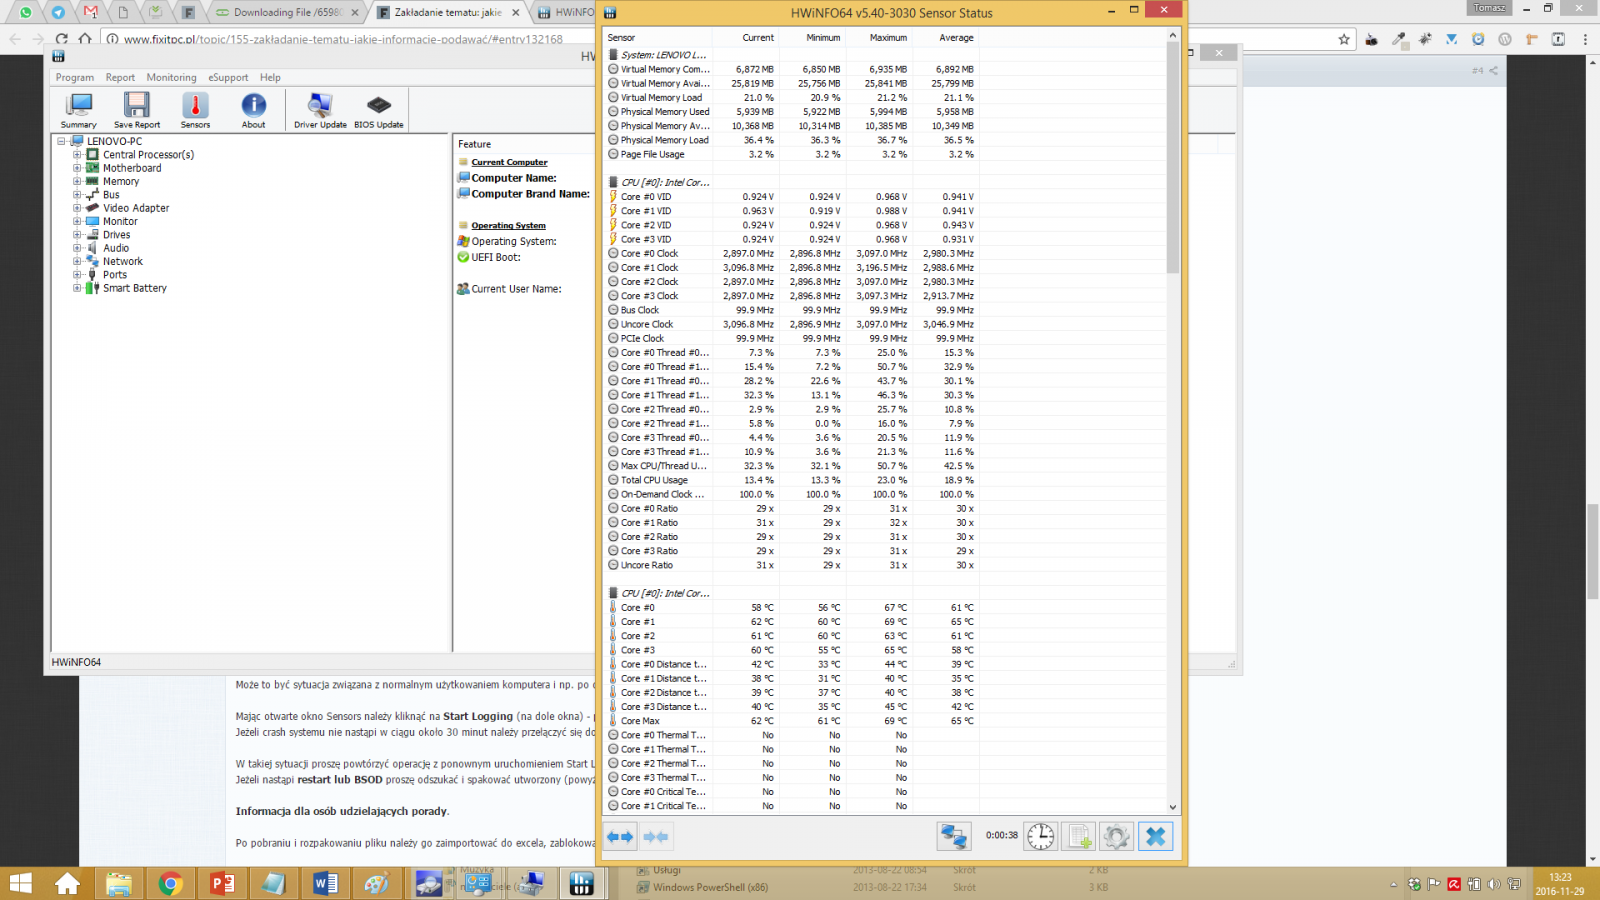Click the expand-columns blue arrows button in Sensor Status
Image resolution: width=1600 pixels, height=900 pixels.
click(x=620, y=836)
